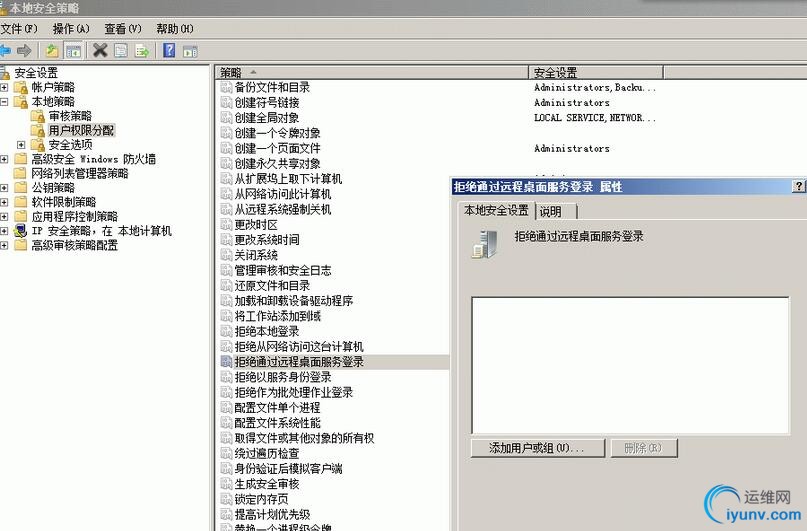Viewport: 807px width, 531px height.
Task: Open the 帮助(H) menu
Action: pyautogui.click(x=175, y=29)
